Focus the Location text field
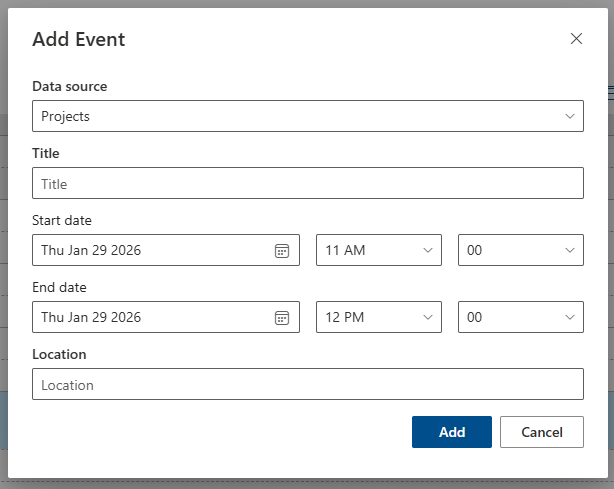Screen dimensions: 614x489 point(307,384)
